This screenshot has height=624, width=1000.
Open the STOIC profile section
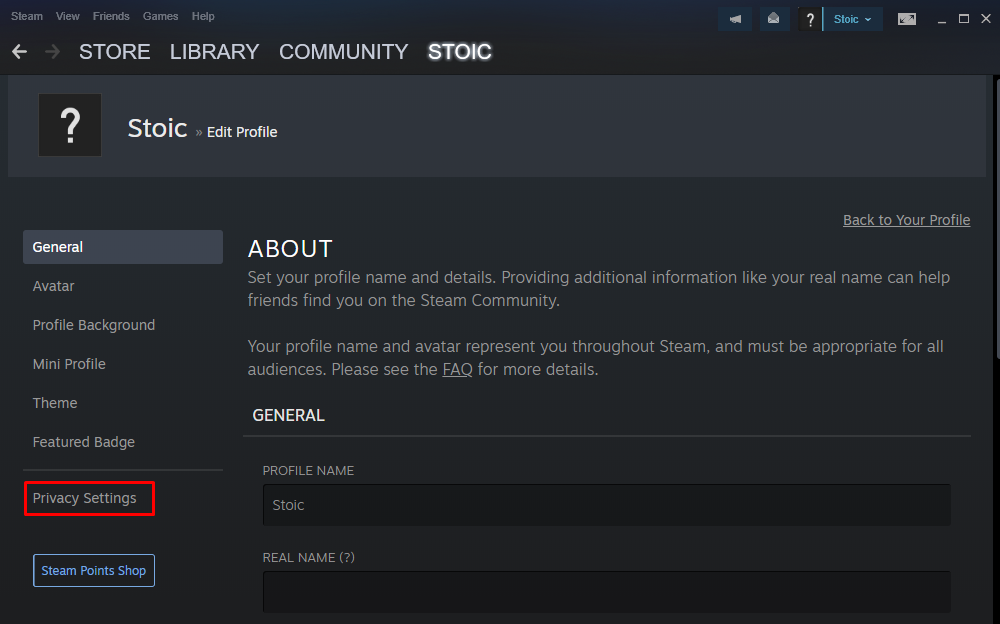pos(460,52)
